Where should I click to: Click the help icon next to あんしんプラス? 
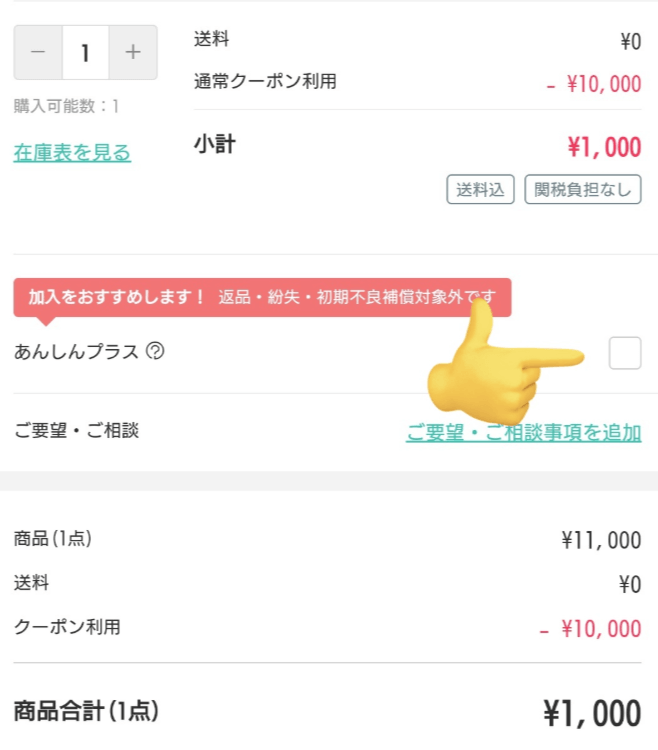click(x=155, y=351)
